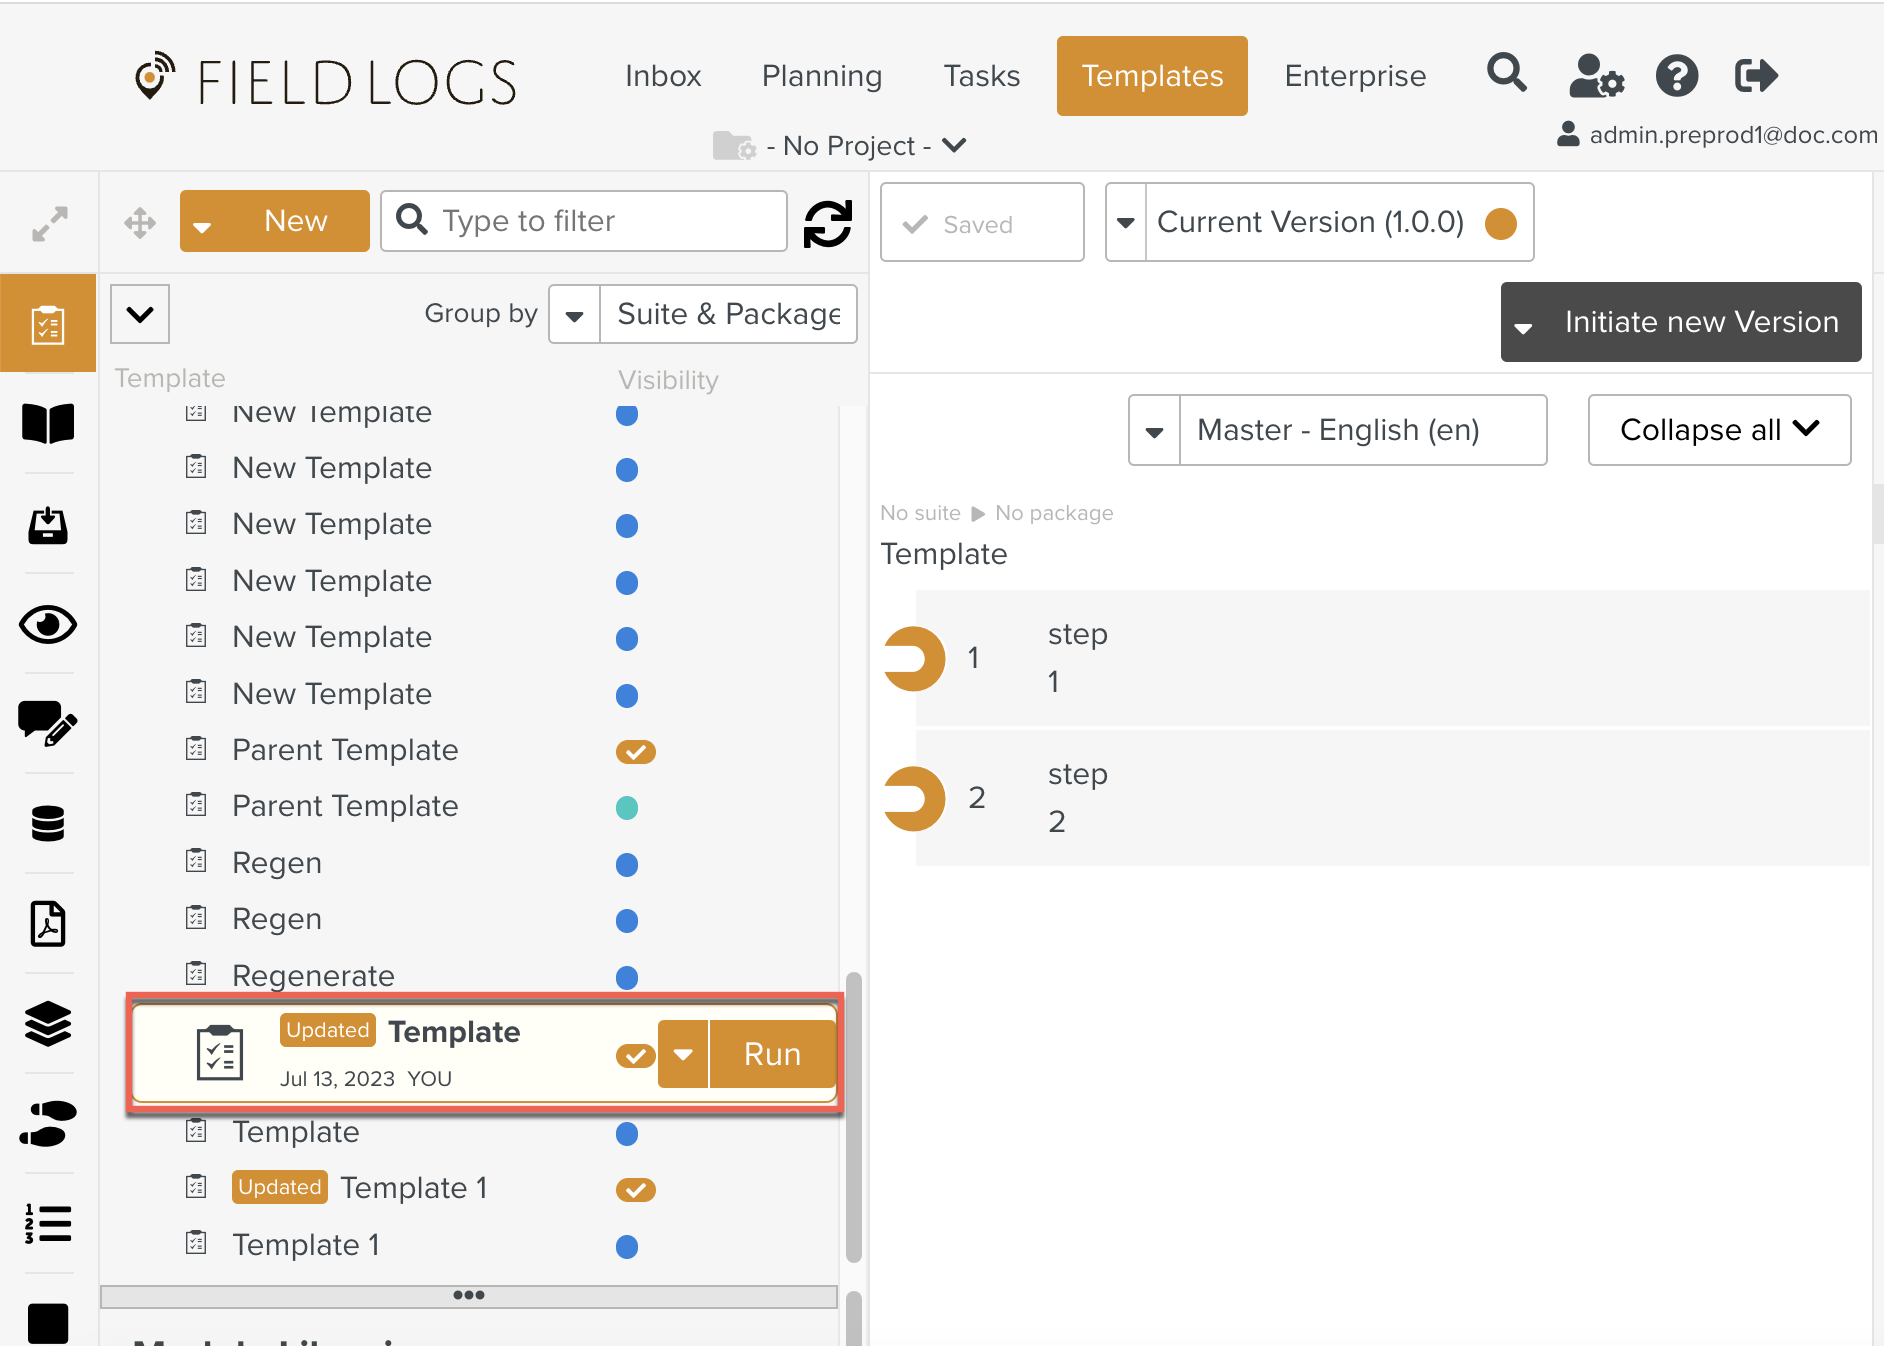Click the No package breadcrumb
This screenshot has height=1346, width=1884.
coord(1054,513)
